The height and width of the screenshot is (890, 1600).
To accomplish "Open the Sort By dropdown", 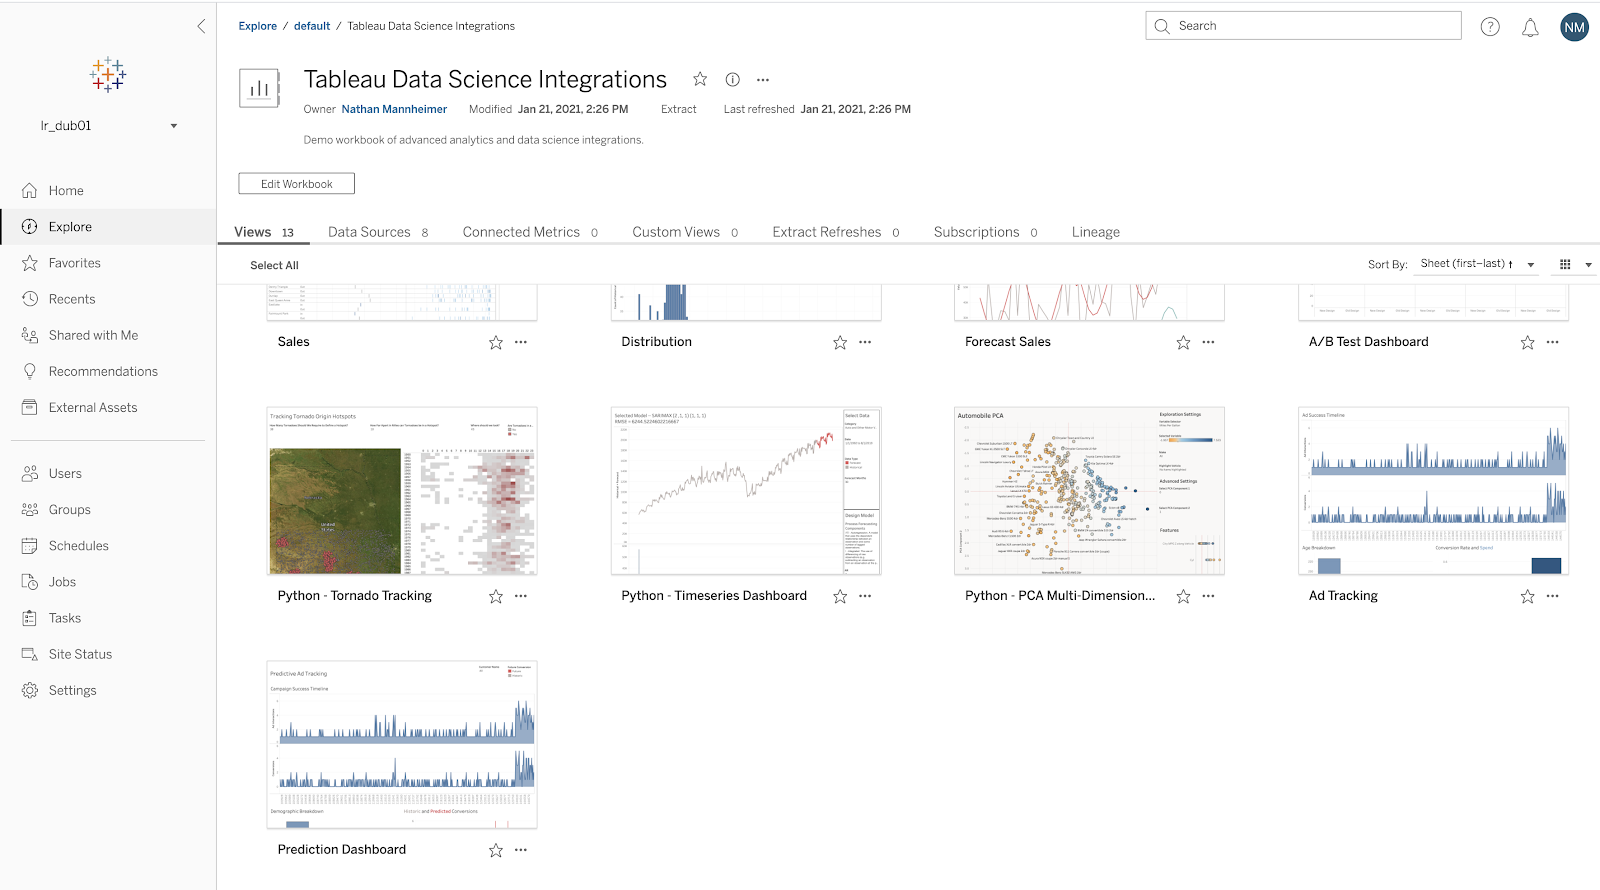I will click(1477, 264).
